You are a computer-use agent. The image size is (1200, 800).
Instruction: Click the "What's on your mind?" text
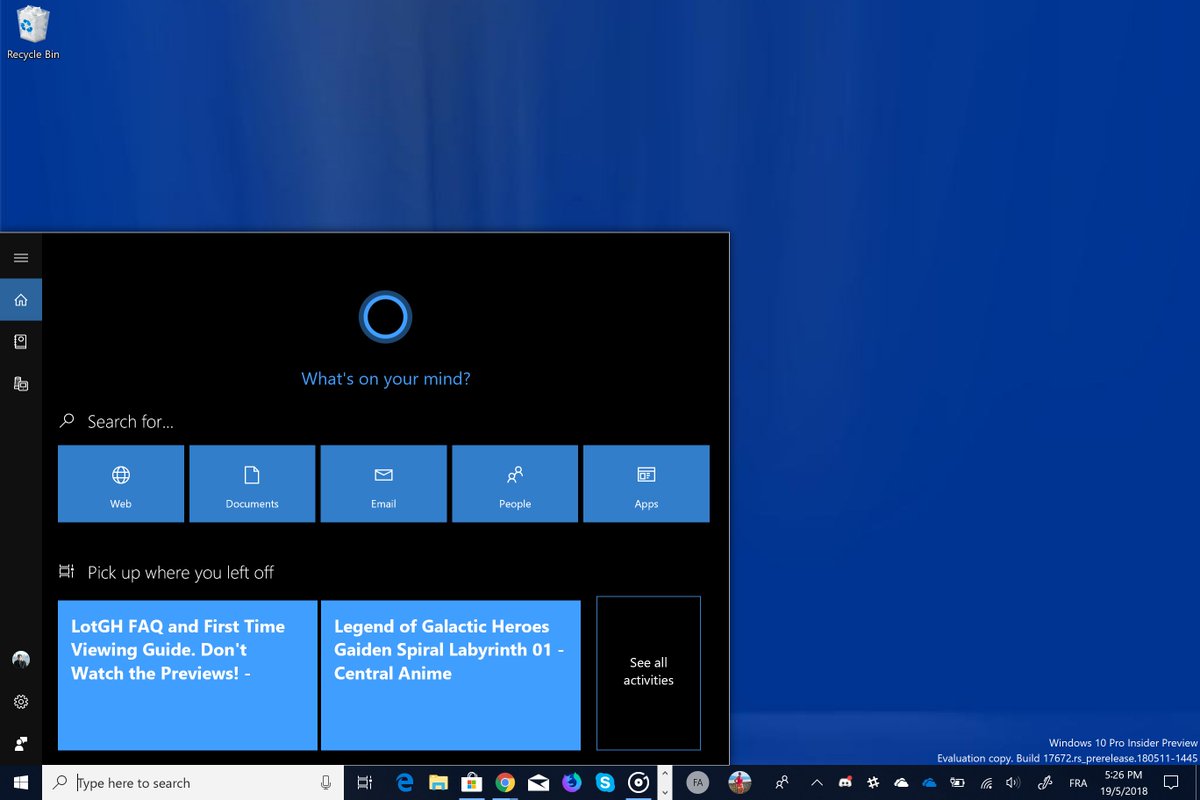[x=386, y=379]
